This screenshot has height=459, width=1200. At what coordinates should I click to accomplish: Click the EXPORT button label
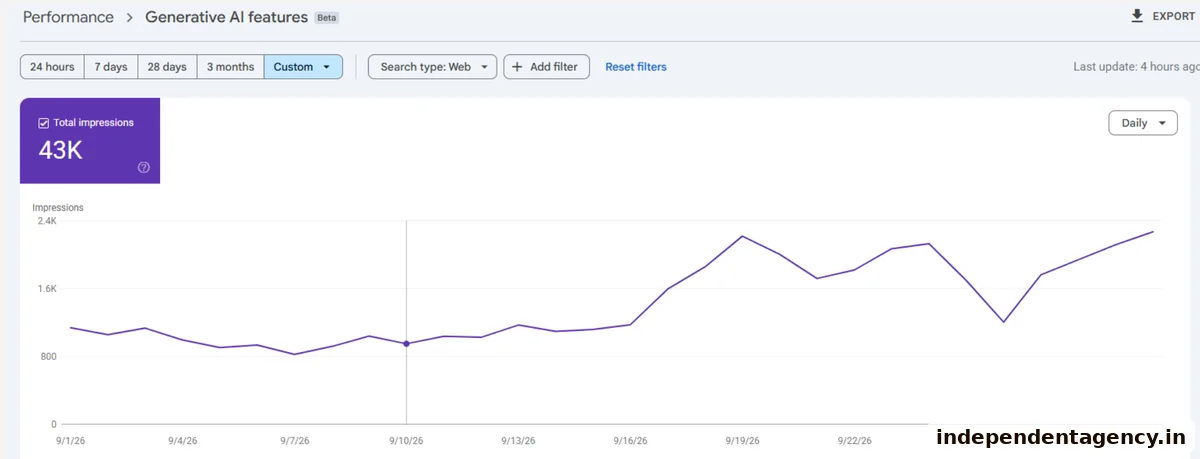tap(1174, 16)
